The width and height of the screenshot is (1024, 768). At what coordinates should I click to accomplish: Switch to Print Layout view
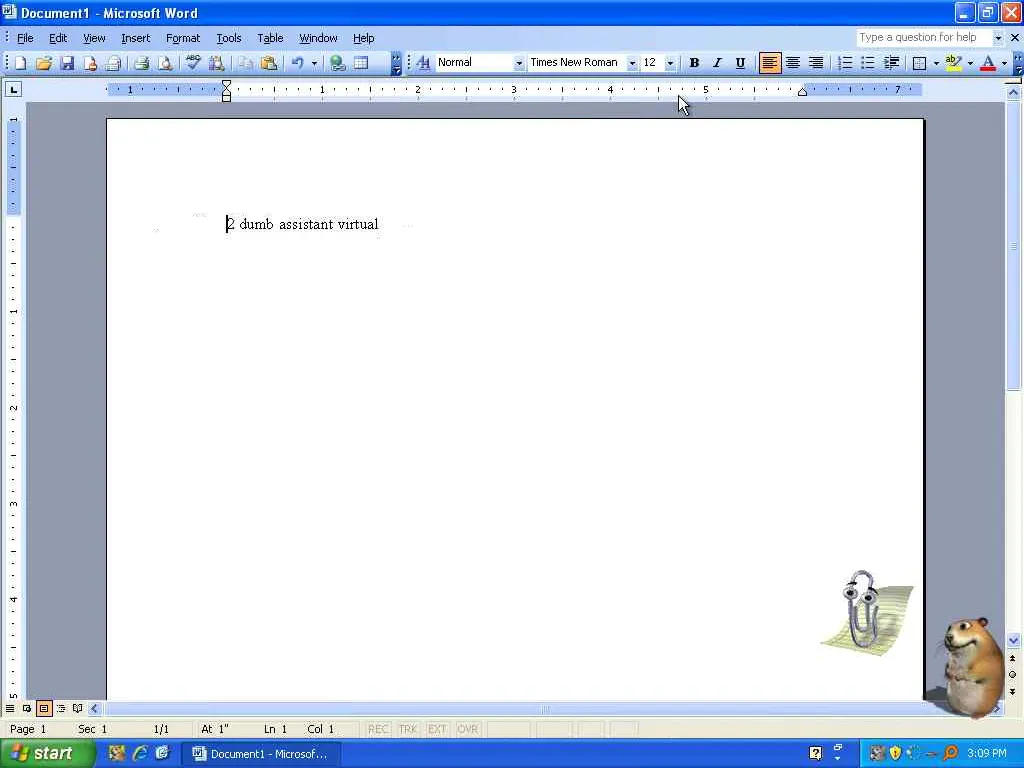[x=44, y=709]
